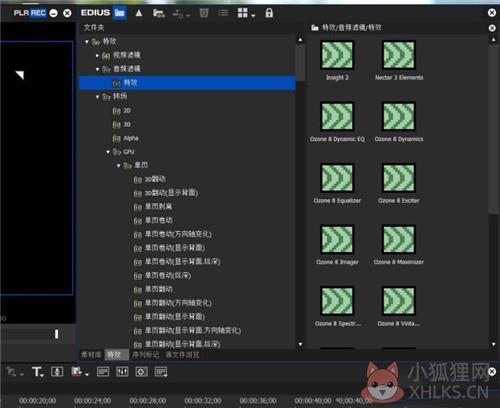Click the properties list toolbar icon

223,13
